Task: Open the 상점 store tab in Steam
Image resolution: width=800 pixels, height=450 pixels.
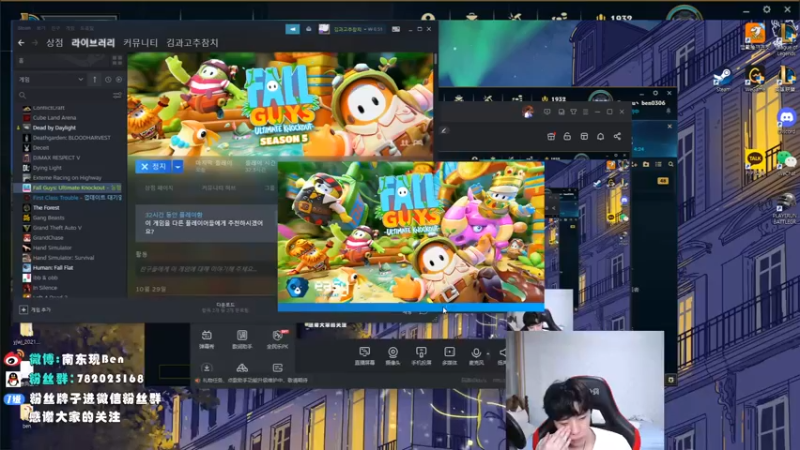Action: (x=55, y=43)
